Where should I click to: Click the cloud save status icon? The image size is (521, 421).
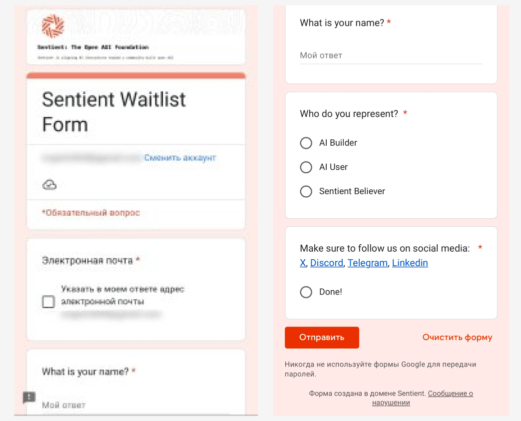[49, 185]
